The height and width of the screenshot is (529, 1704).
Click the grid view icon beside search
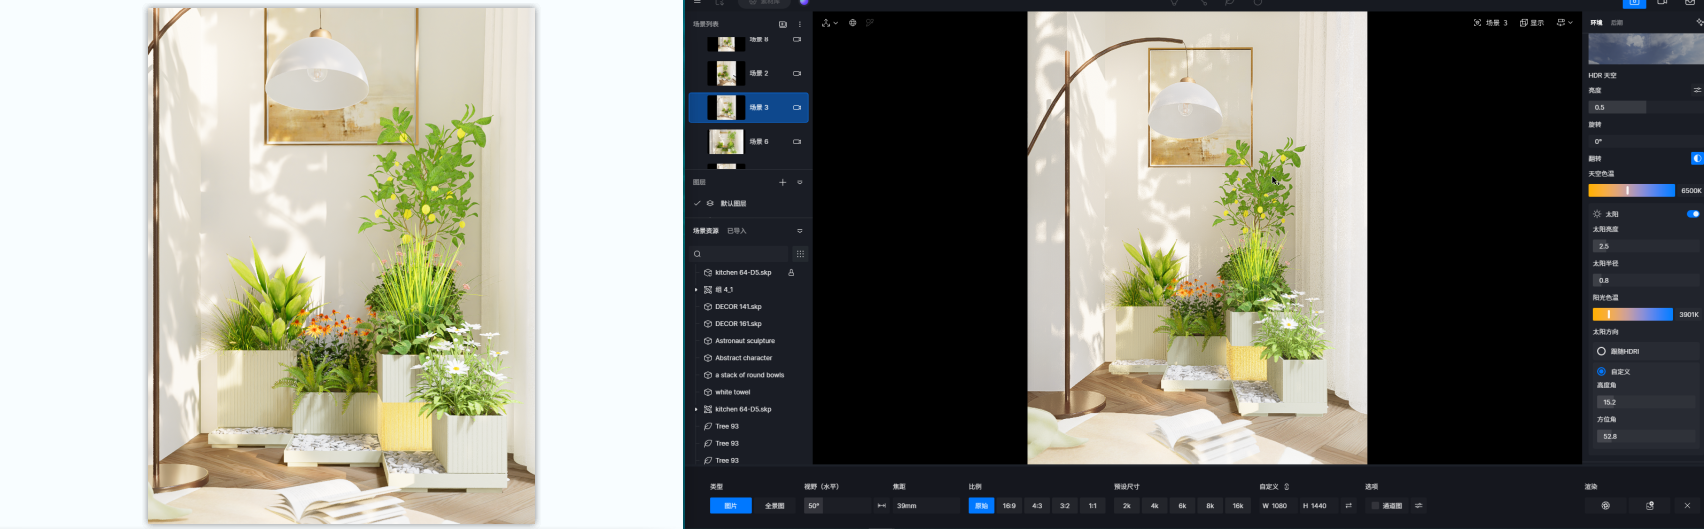point(800,254)
